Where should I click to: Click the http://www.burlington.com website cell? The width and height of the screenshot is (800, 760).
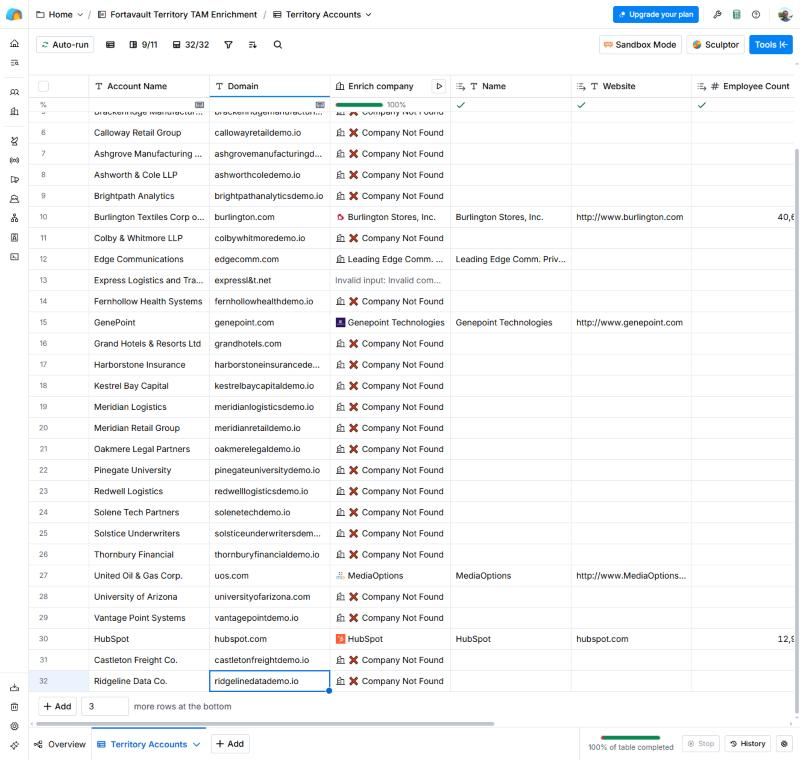[x=631, y=217]
